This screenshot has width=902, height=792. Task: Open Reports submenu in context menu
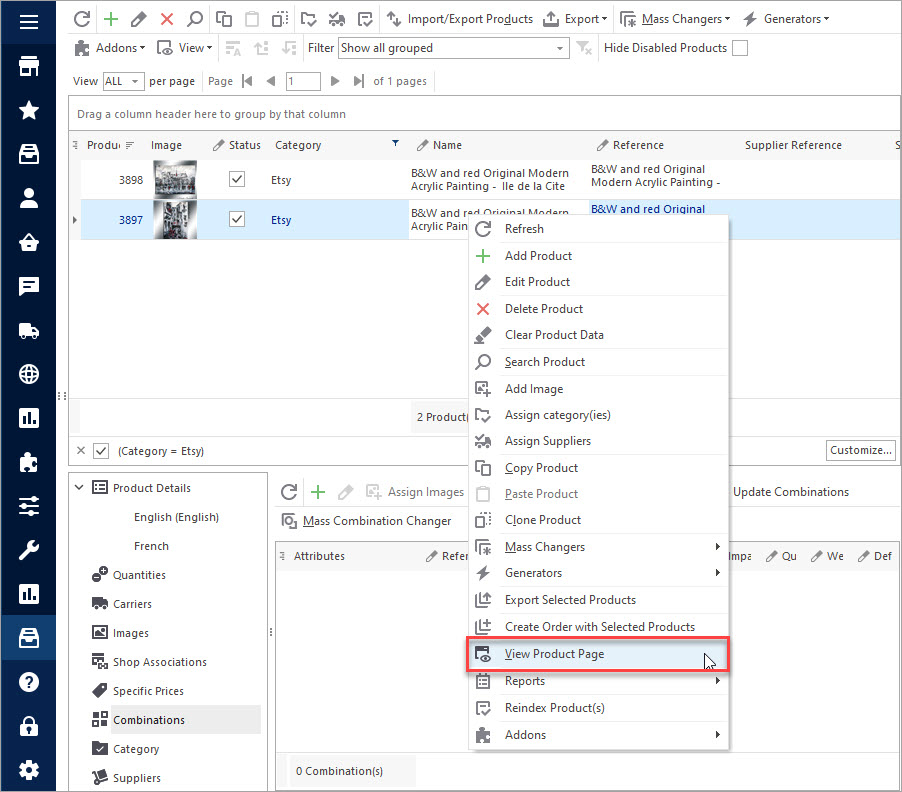pos(598,681)
